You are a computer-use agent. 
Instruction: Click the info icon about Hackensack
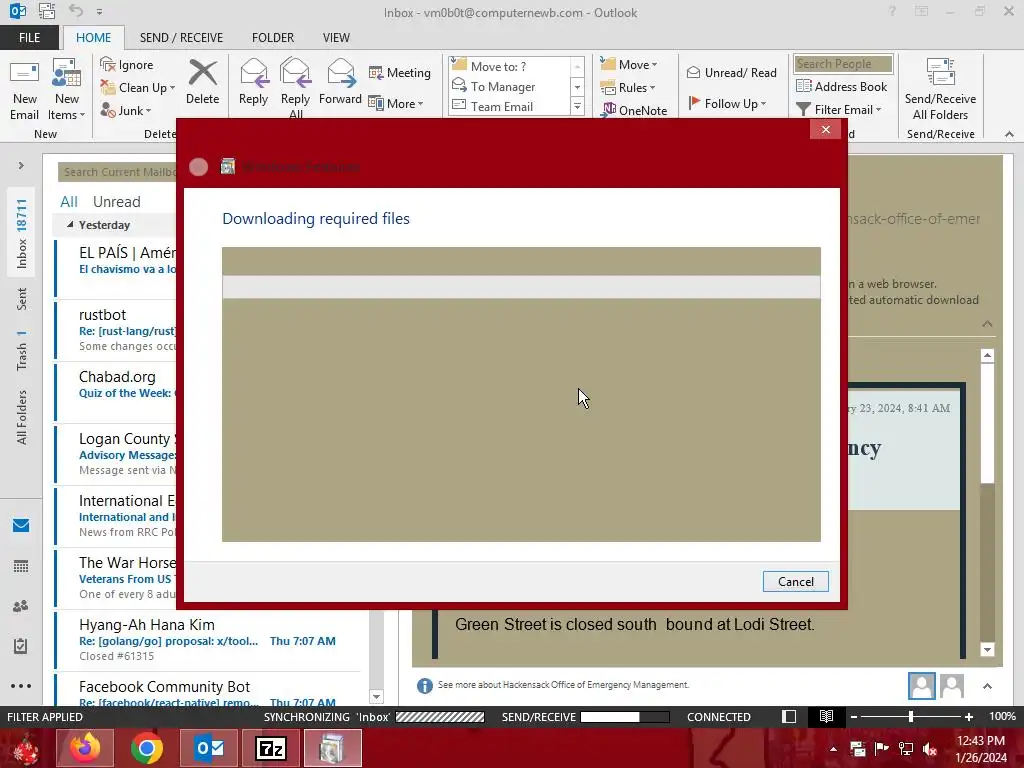point(424,686)
